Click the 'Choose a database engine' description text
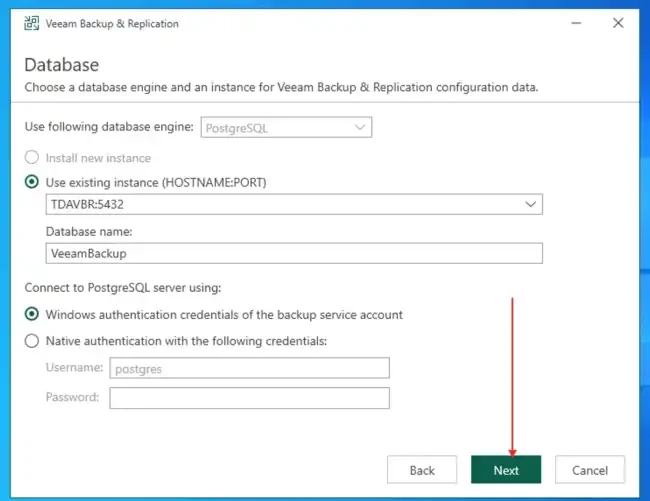 pos(281,87)
